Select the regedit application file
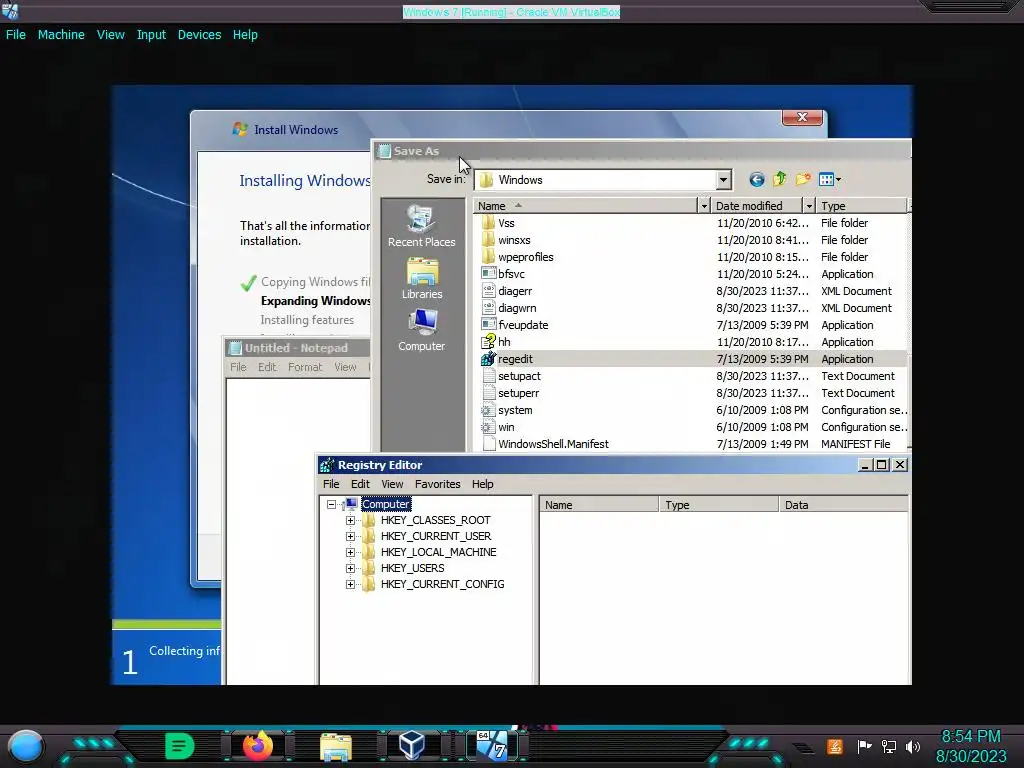 515,359
